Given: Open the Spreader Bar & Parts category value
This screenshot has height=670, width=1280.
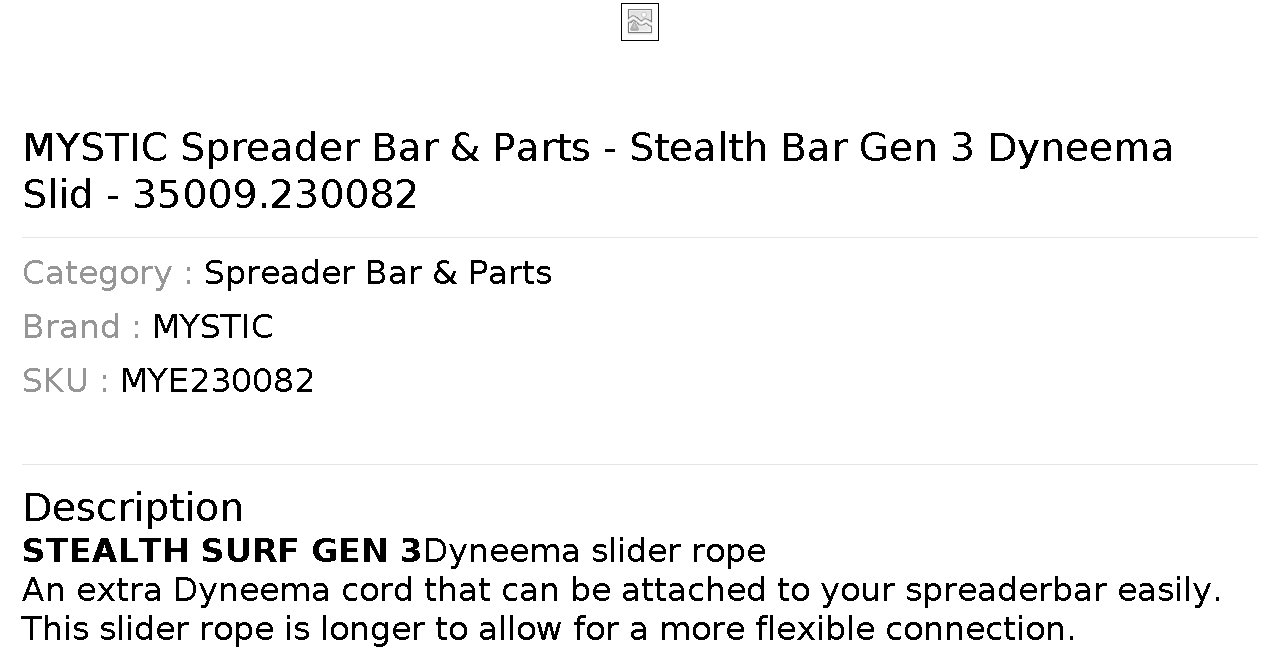Looking at the screenshot, I should click(378, 273).
